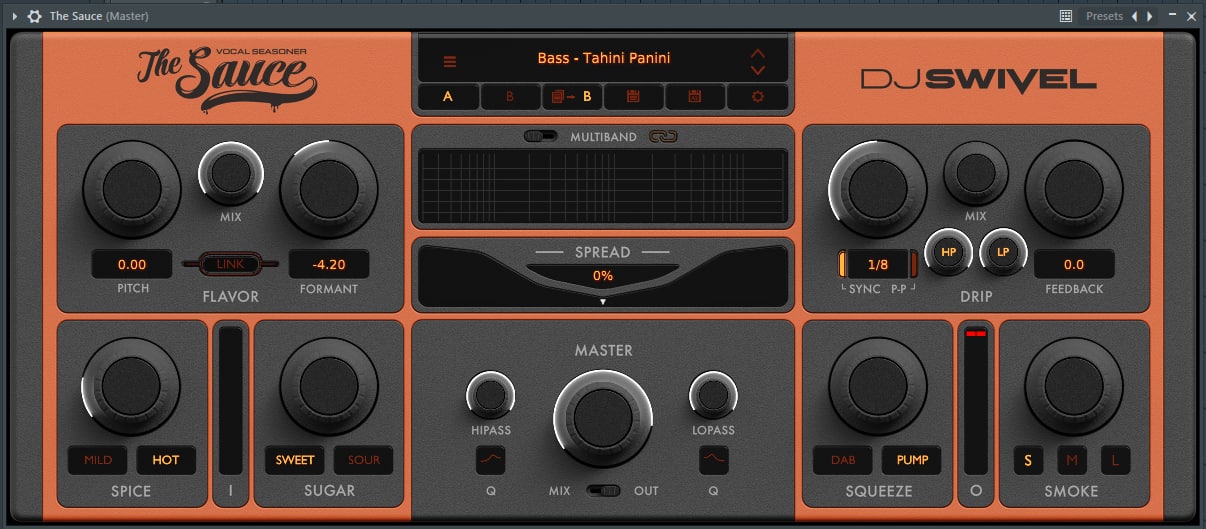The width and height of the screenshot is (1206, 529).
Task: Switch to preset slot B
Action: point(510,97)
